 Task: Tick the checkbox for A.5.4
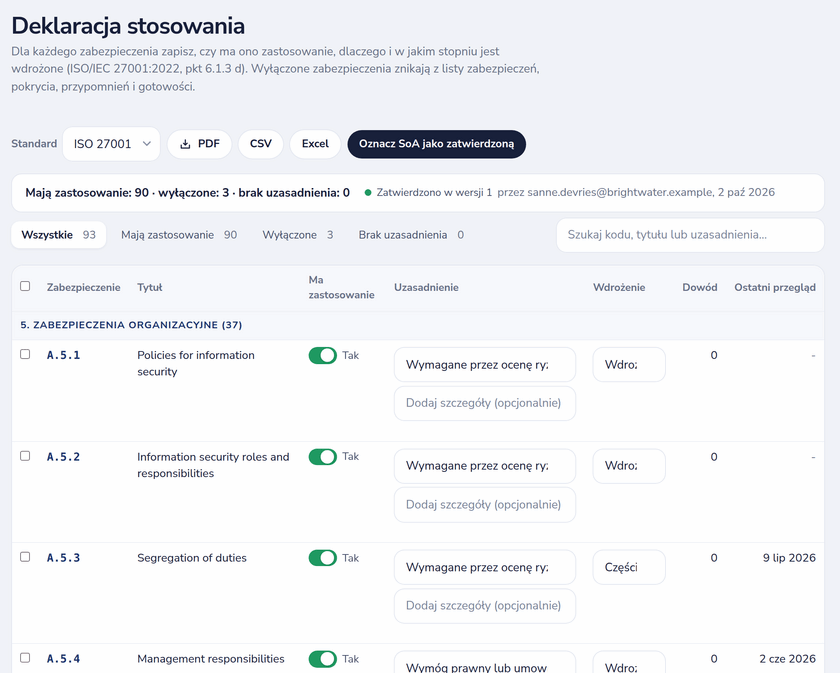[x=25, y=658]
